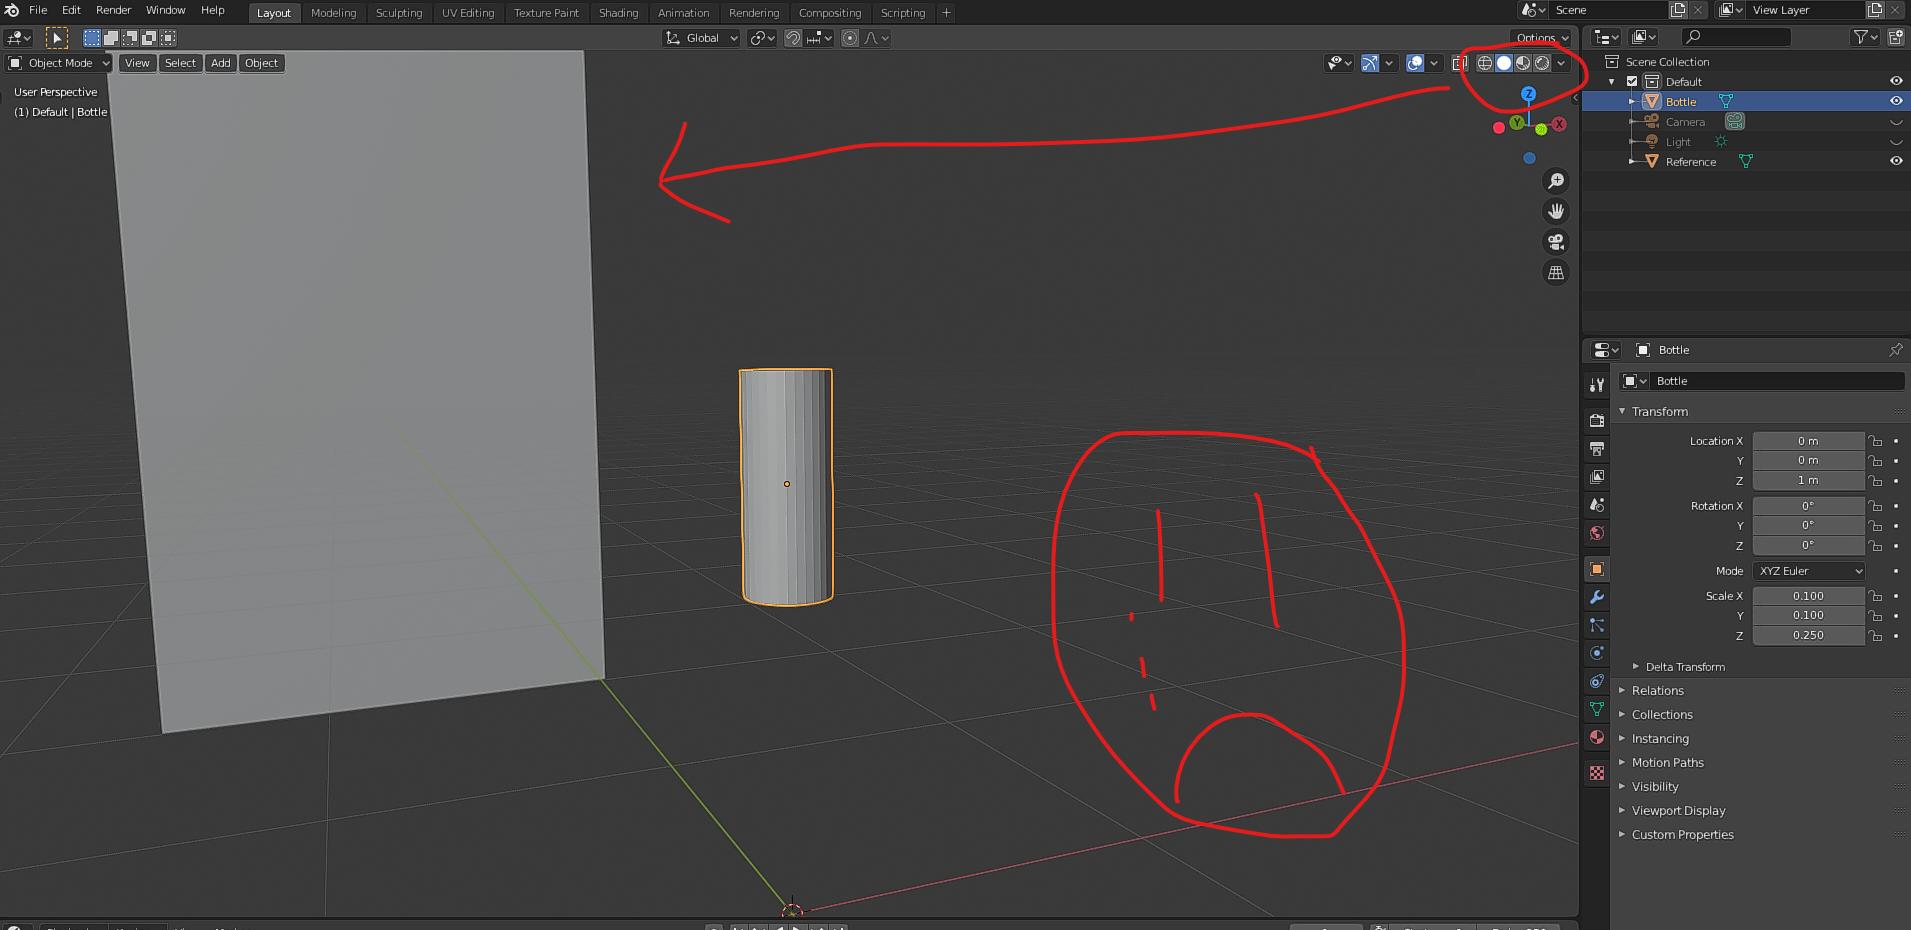Expand the Viewport Display panel
Image resolution: width=1911 pixels, height=930 pixels.
1678,810
